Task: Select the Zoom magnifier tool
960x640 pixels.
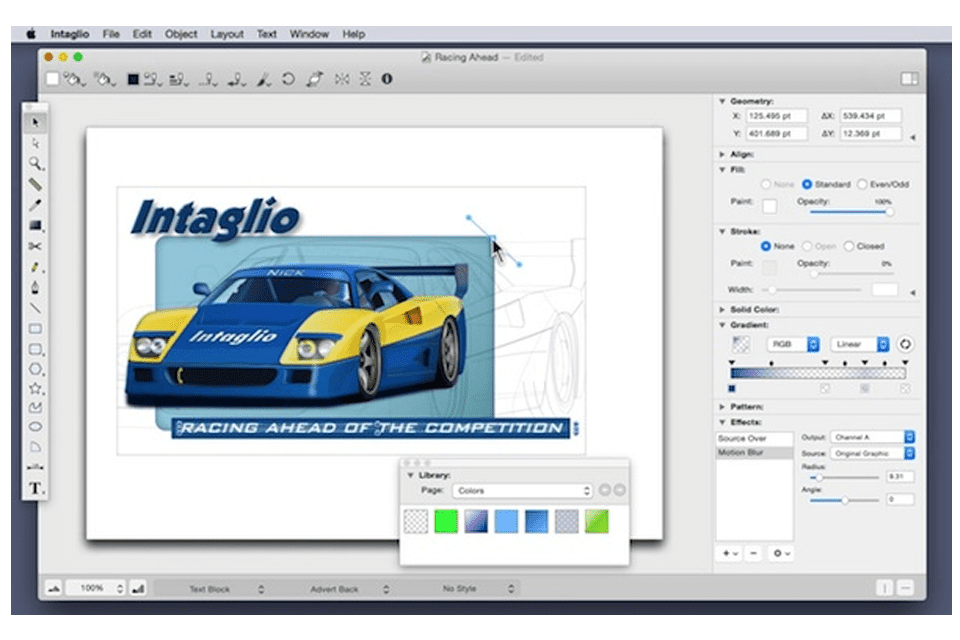Action: pos(35,163)
